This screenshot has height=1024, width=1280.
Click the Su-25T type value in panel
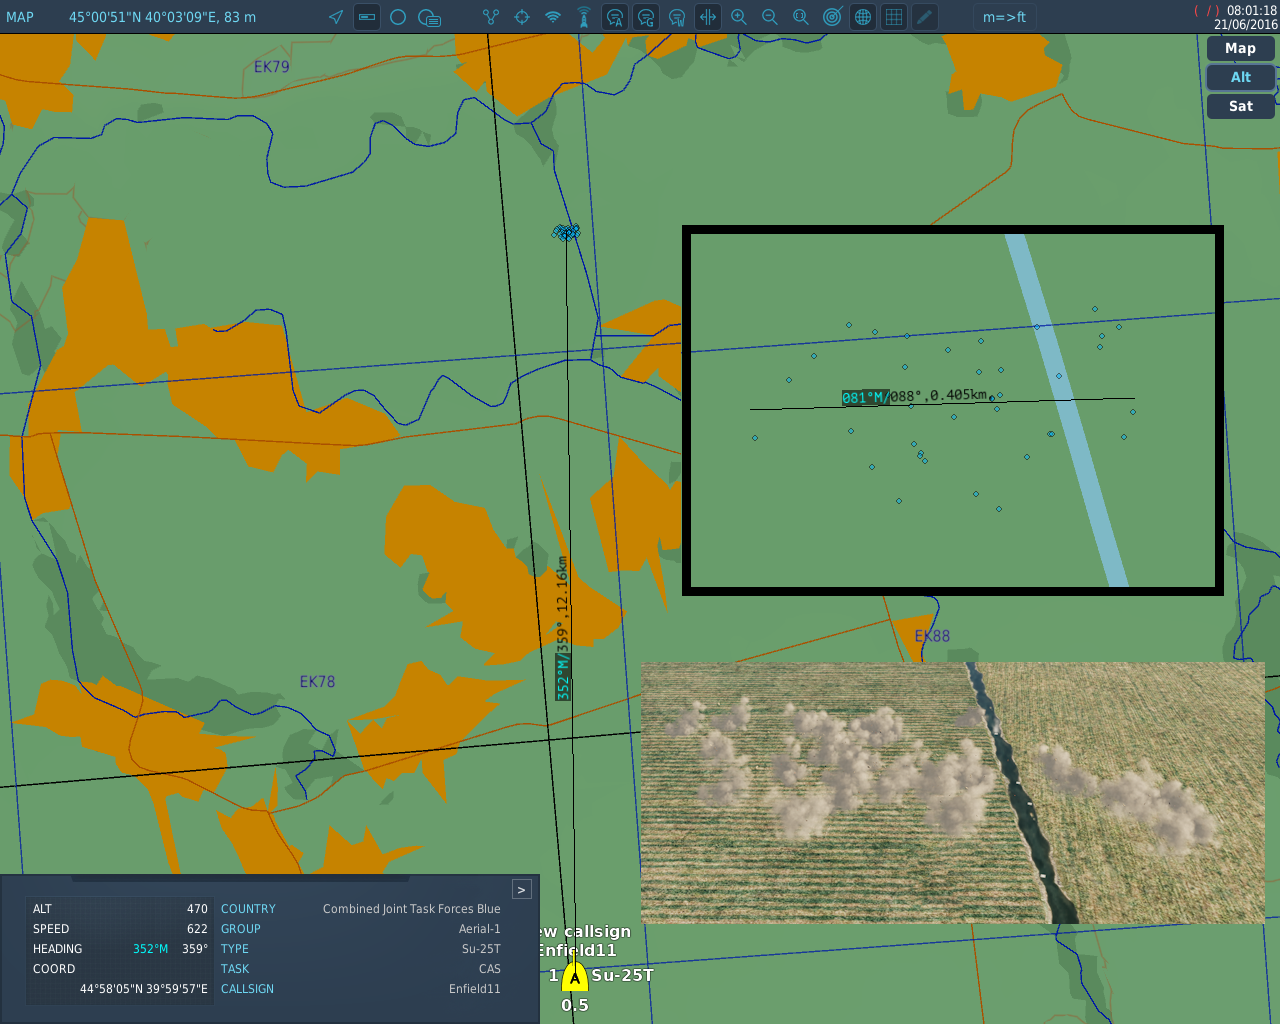[481, 949]
